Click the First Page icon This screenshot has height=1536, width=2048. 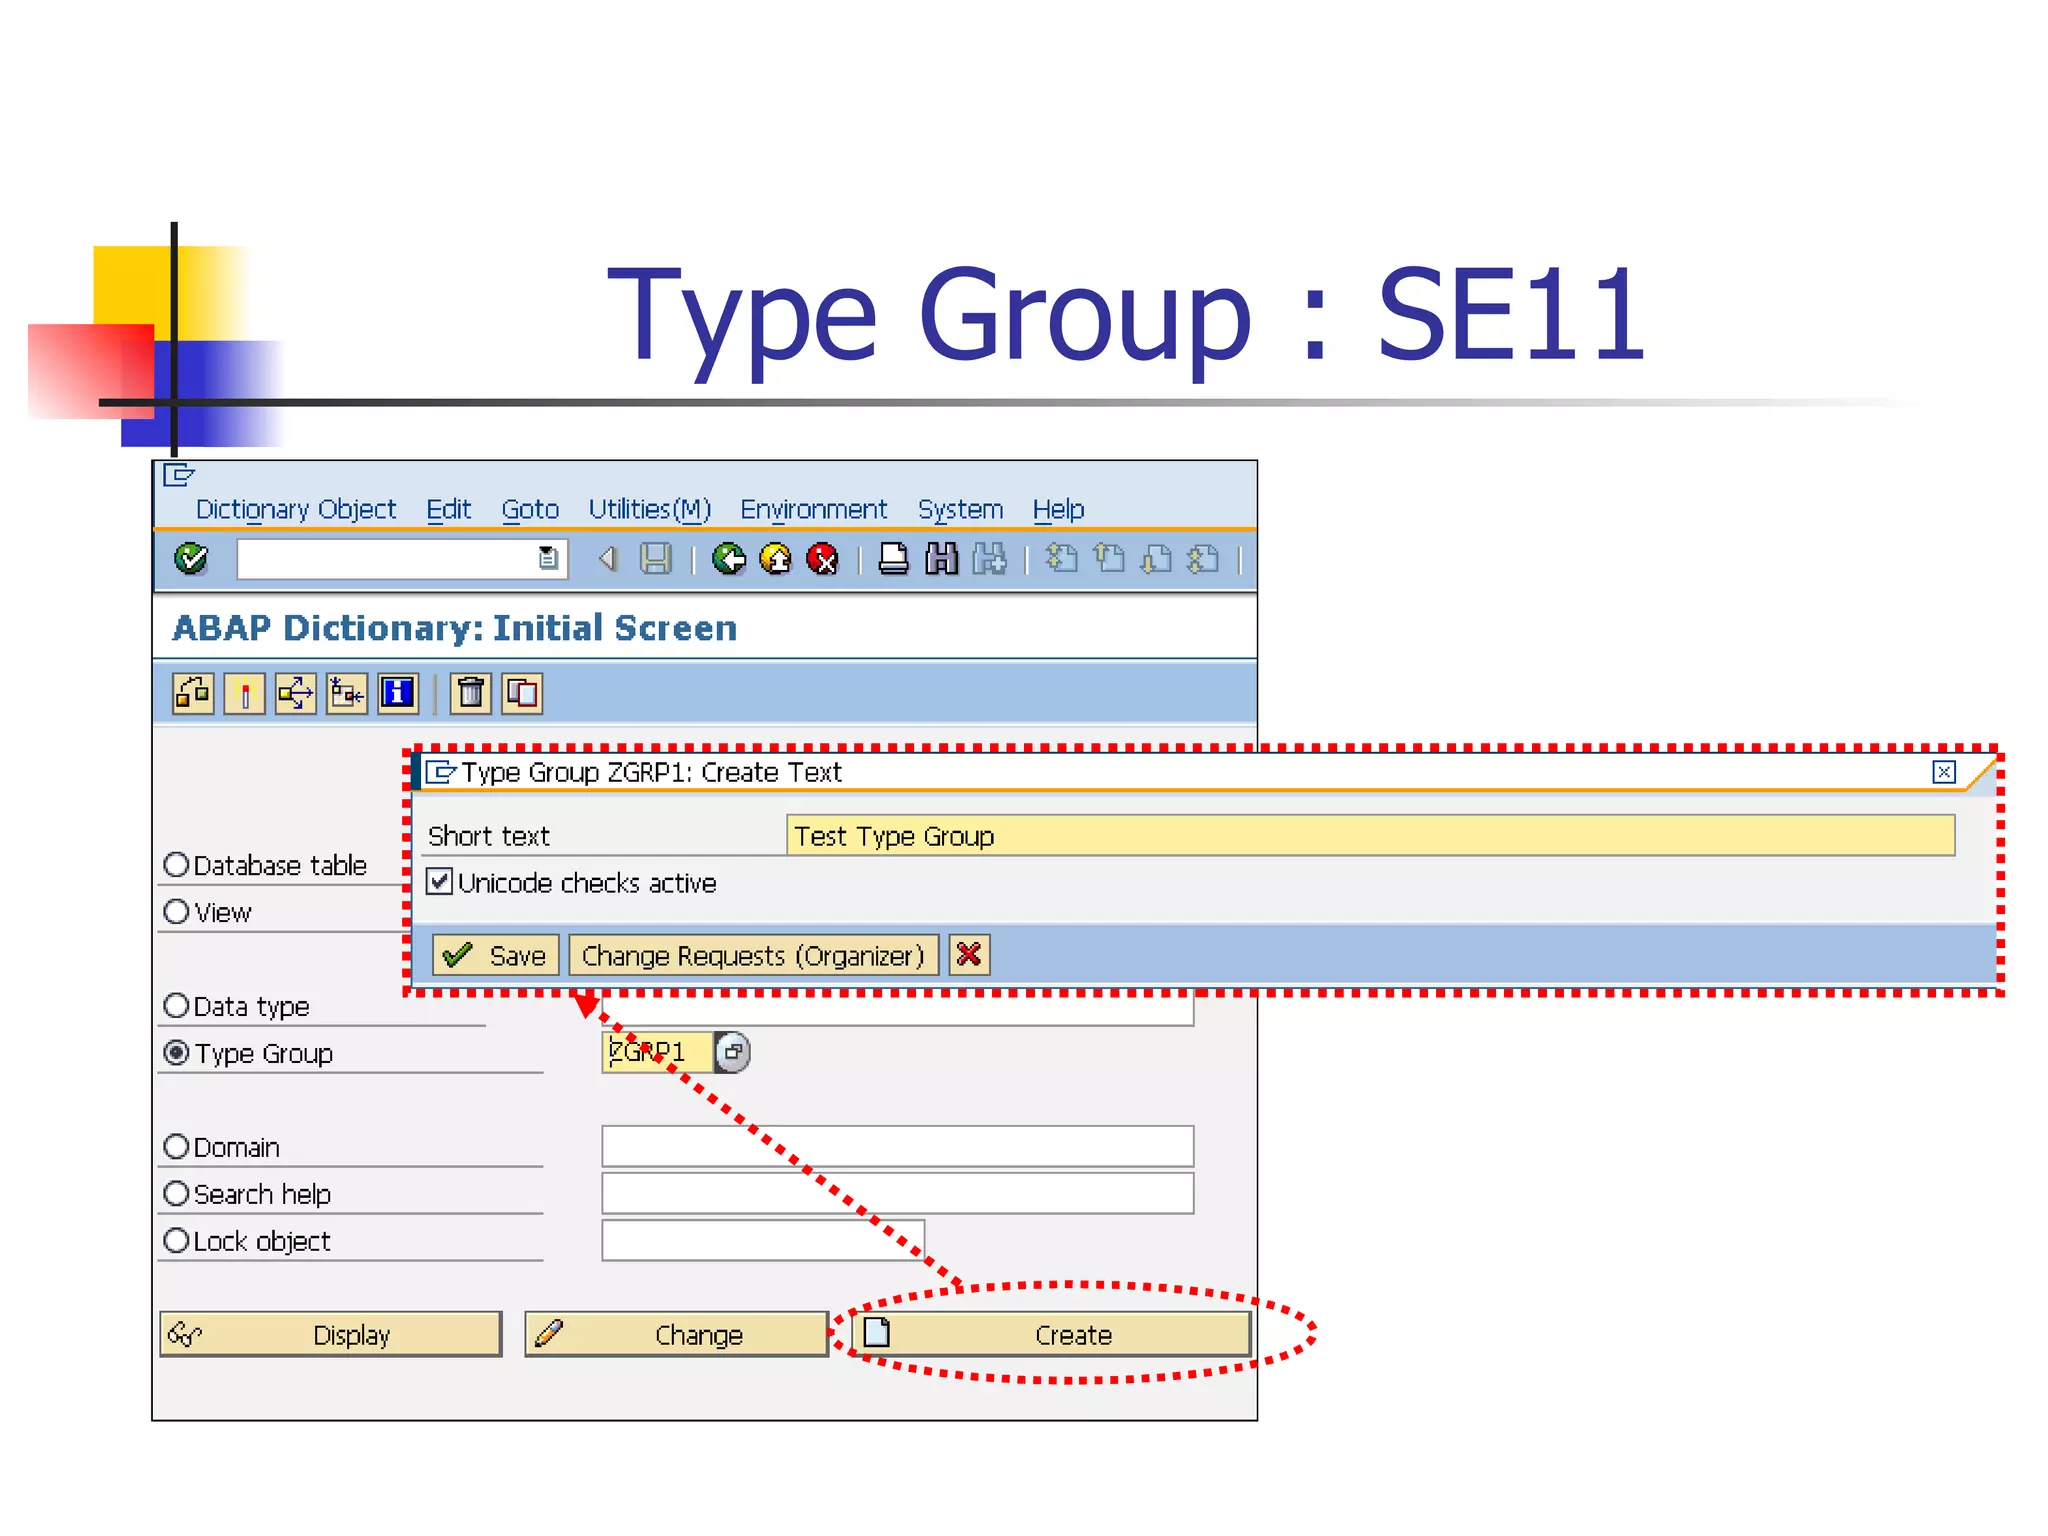coord(1062,558)
